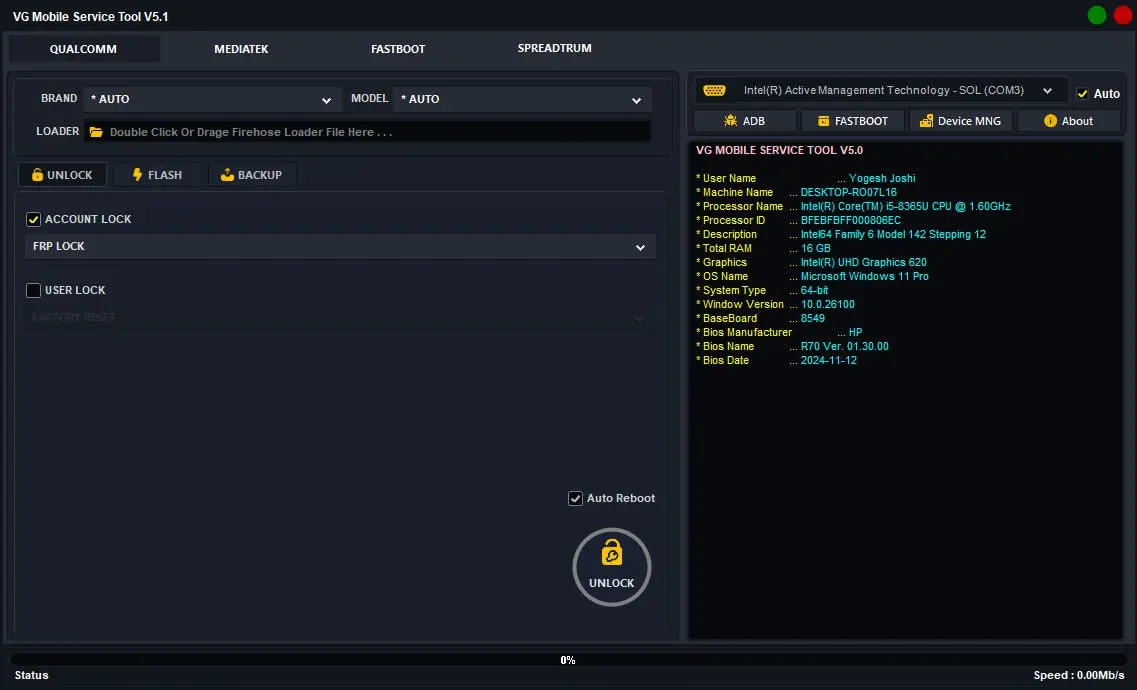Toggle the Auto port detection checkbox
1137x690 pixels.
(x=1082, y=93)
